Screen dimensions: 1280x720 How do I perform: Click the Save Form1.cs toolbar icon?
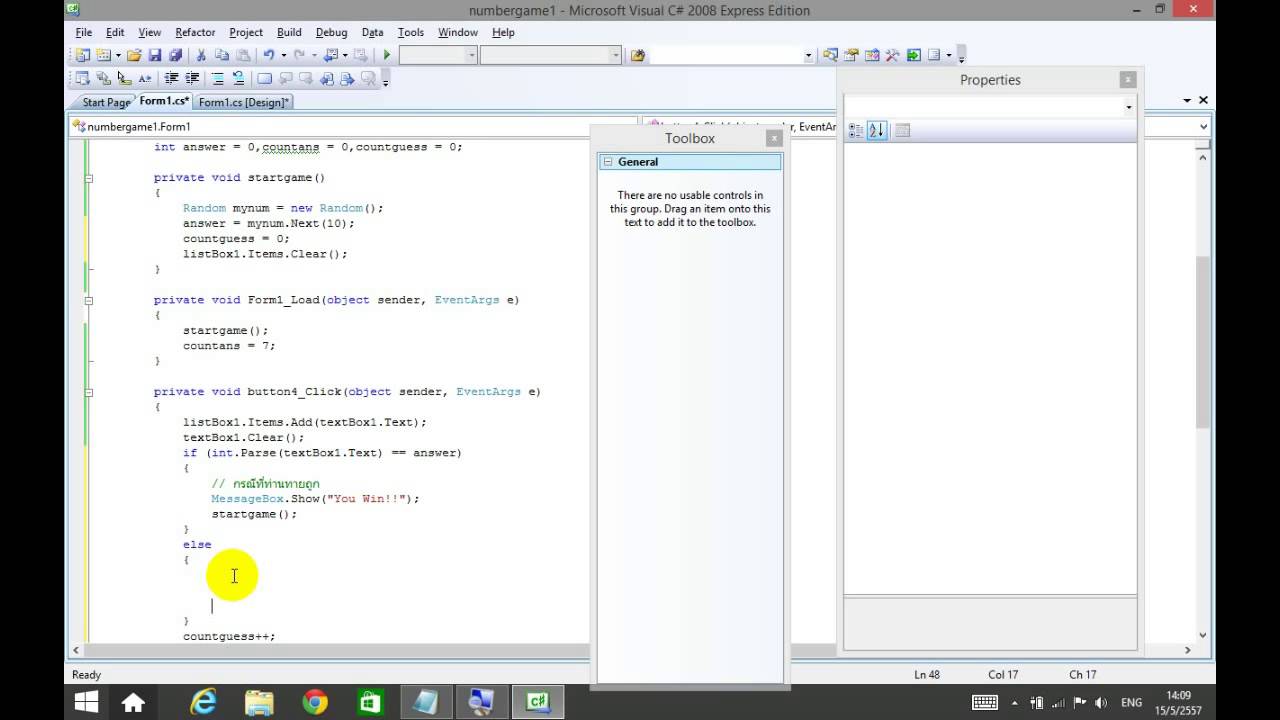(155, 55)
